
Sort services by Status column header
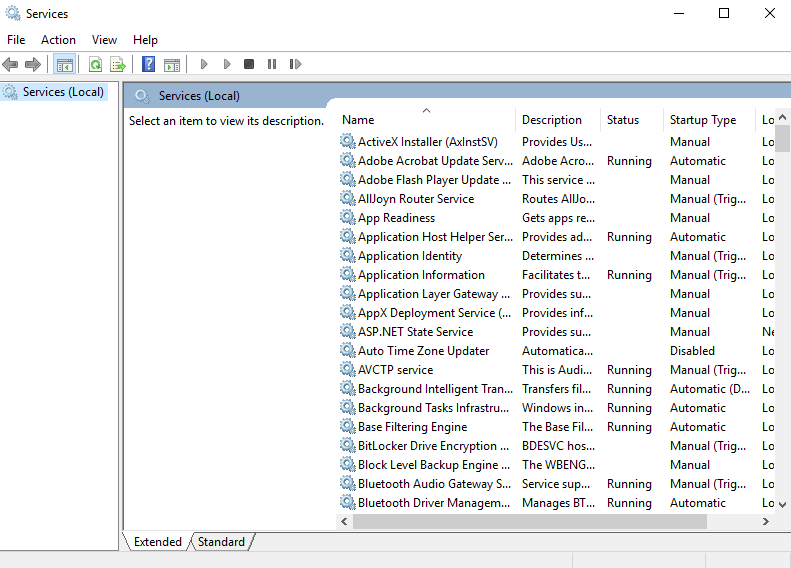click(x=623, y=120)
